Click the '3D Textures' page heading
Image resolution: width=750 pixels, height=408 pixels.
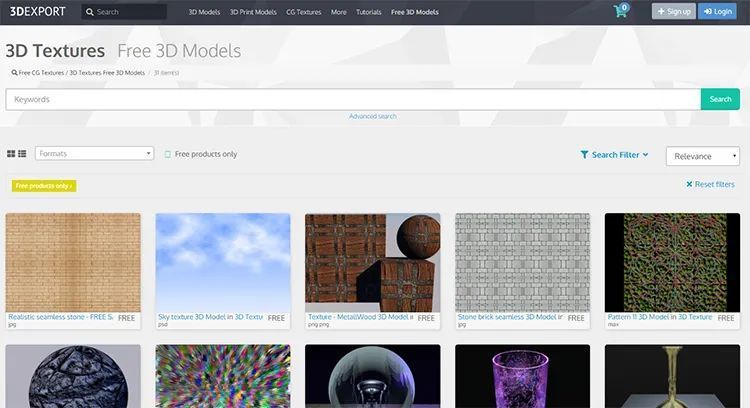55,51
